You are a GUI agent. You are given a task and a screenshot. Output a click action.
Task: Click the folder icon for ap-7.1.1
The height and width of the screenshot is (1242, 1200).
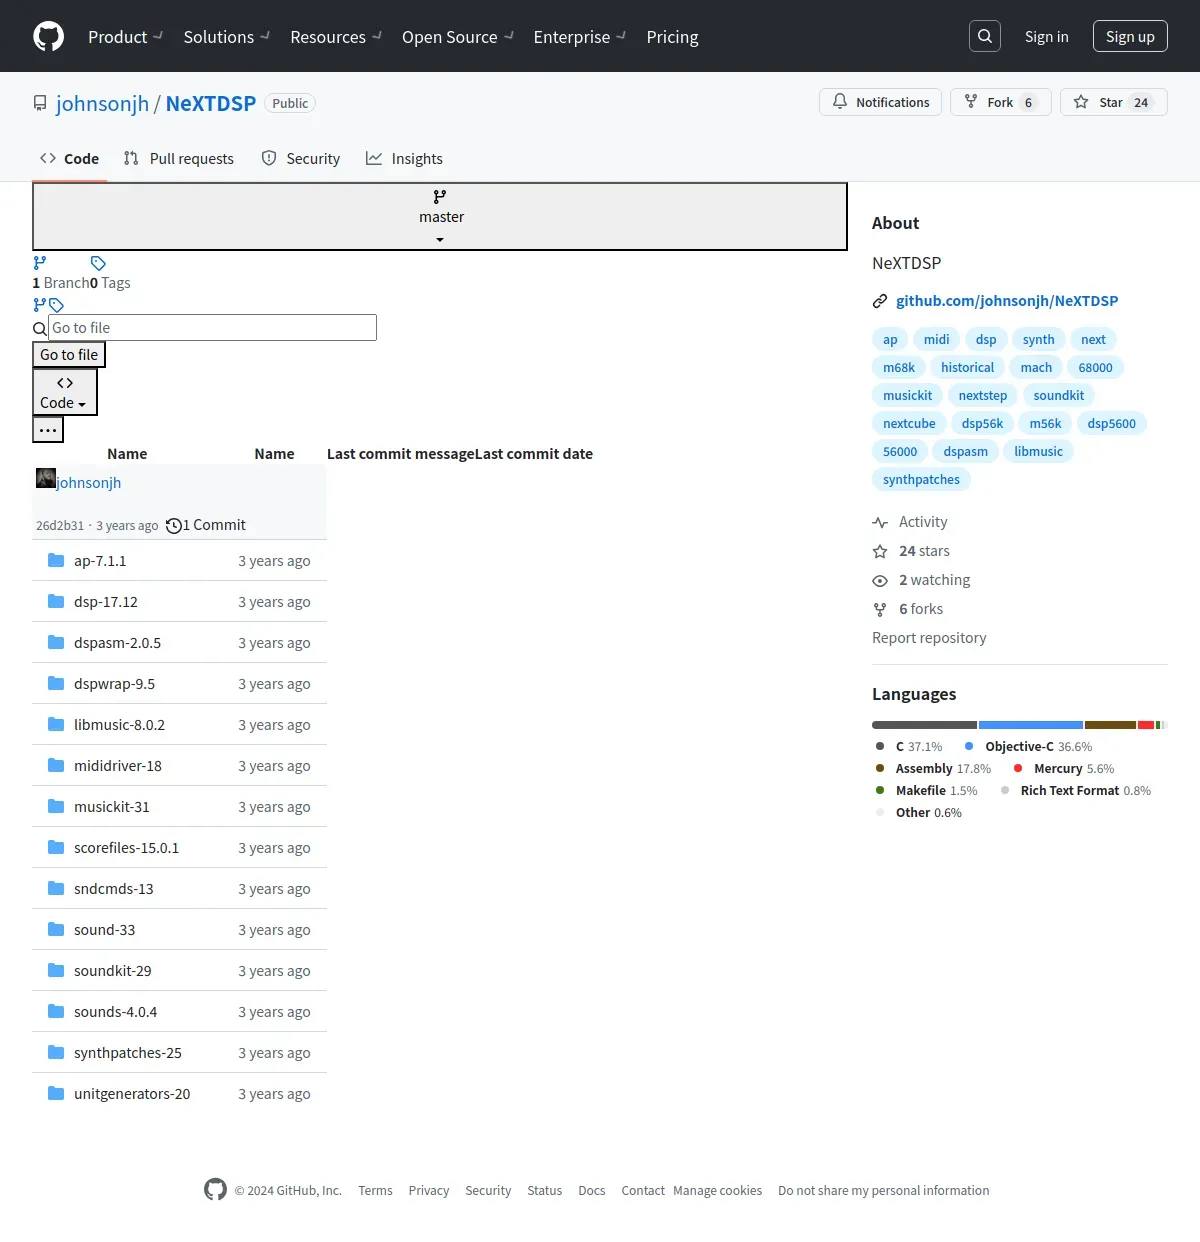coord(56,560)
